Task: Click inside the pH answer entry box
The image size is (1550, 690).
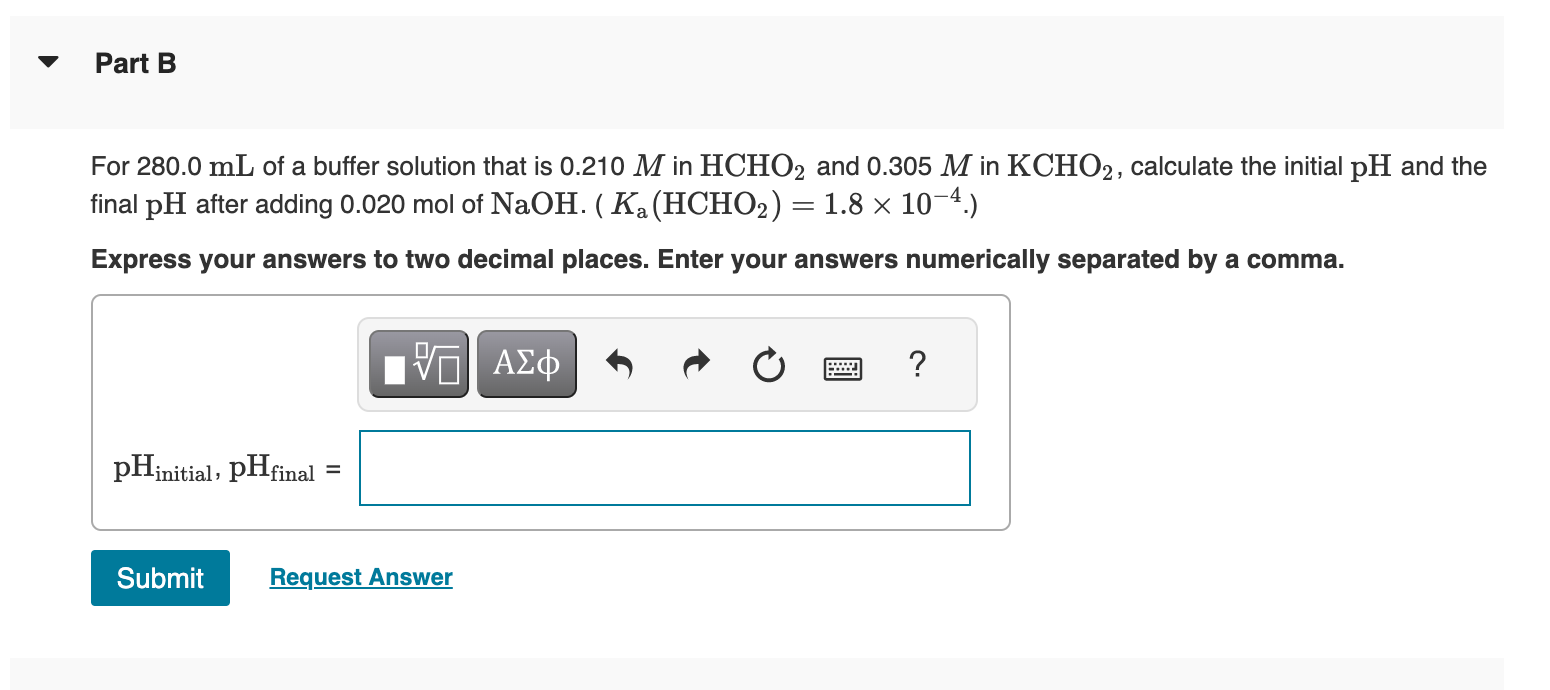Action: point(664,467)
